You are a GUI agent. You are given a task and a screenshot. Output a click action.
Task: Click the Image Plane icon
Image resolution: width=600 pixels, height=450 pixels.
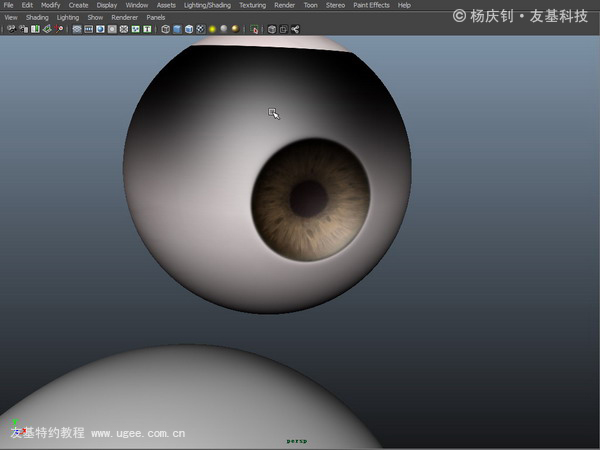point(47,29)
